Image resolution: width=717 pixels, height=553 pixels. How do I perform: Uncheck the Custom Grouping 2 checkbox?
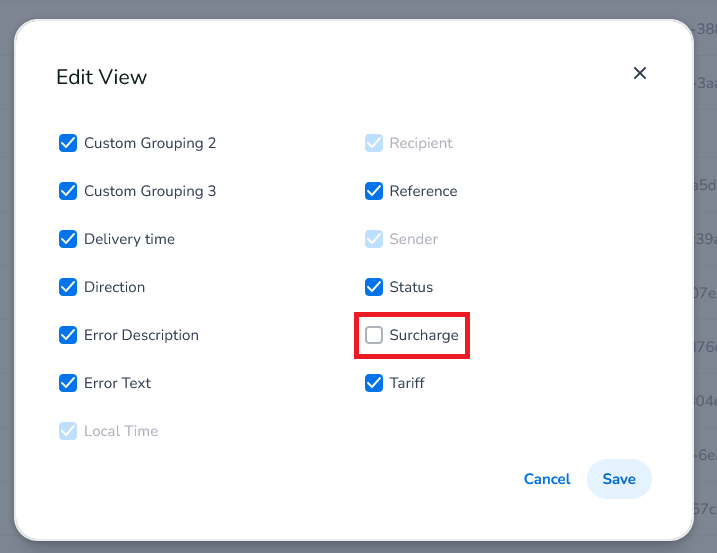coord(68,143)
